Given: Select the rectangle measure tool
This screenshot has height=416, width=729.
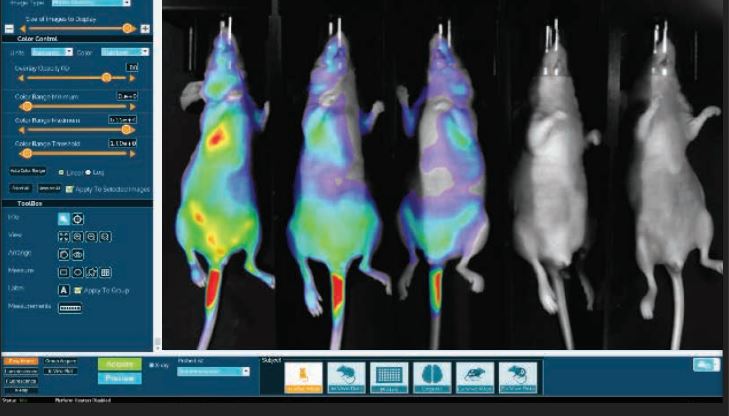Looking at the screenshot, I should coord(64,272).
